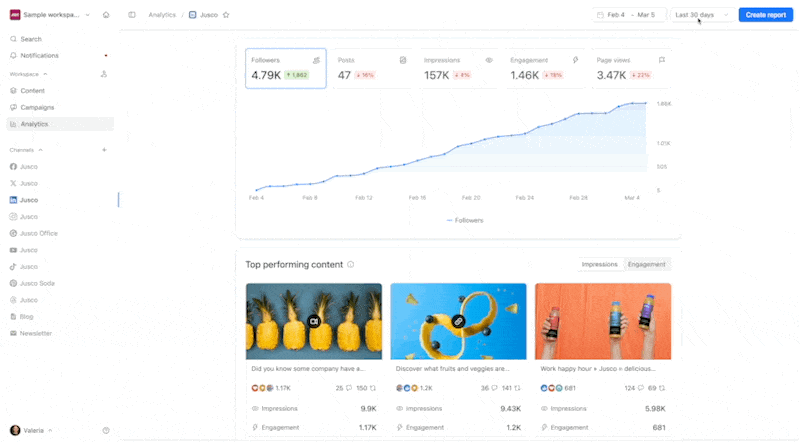The width and height of the screenshot is (800, 442).
Task: Go to Content in the sidebar
Action: (32, 90)
